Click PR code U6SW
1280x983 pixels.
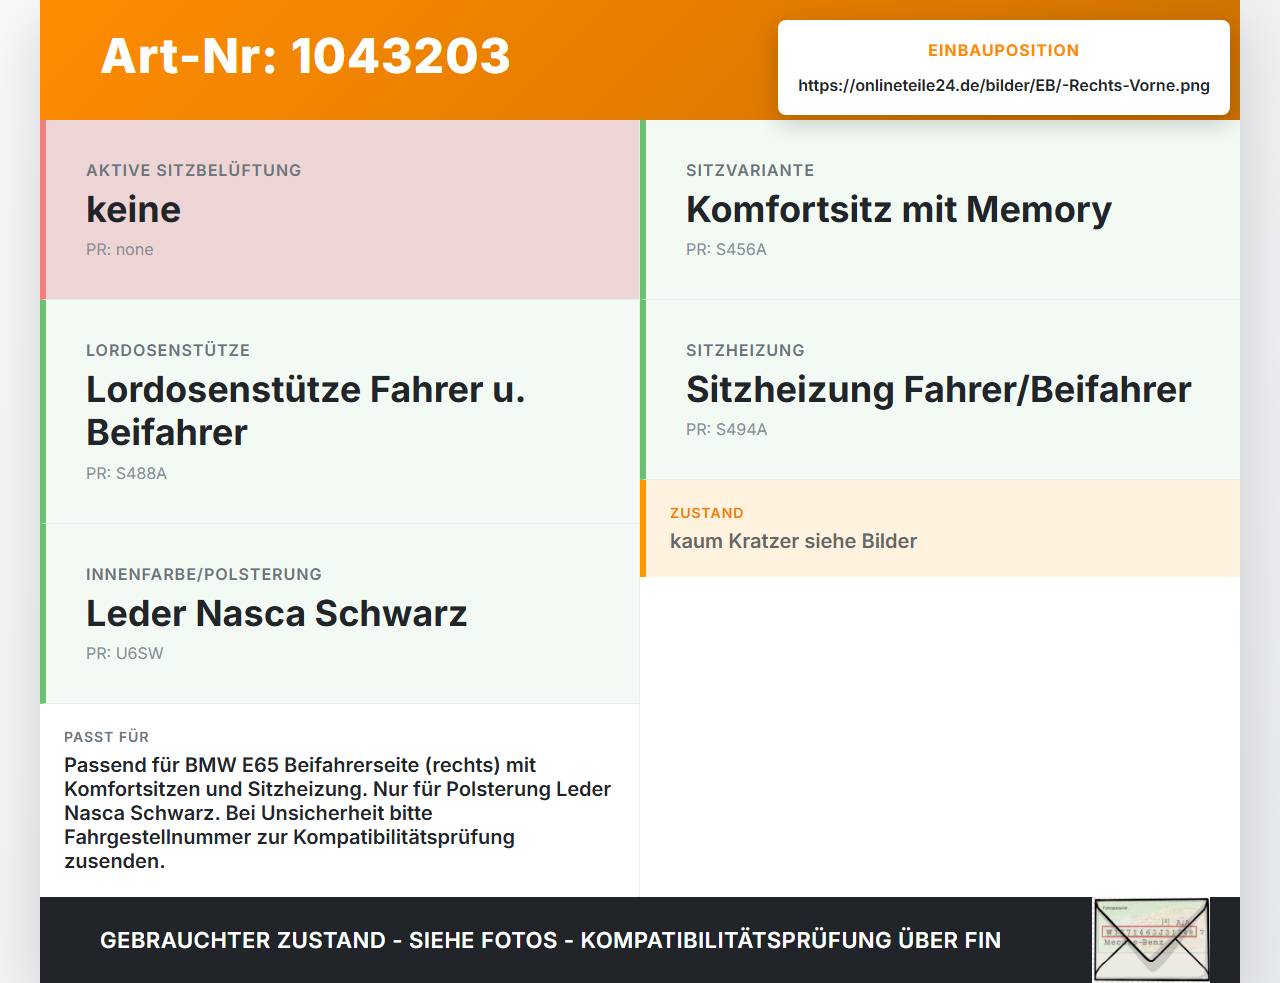125,654
